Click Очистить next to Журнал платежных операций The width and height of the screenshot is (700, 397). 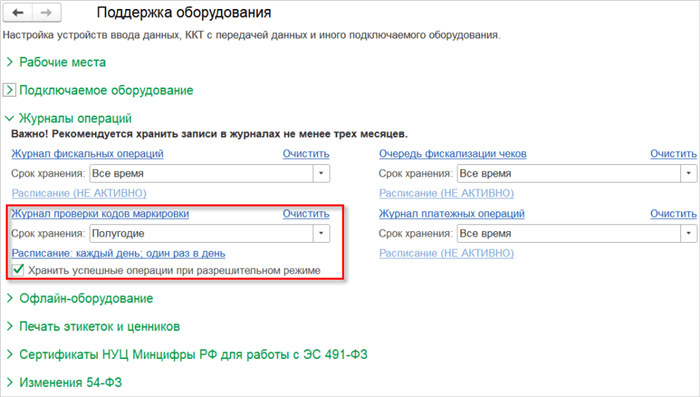tap(673, 213)
